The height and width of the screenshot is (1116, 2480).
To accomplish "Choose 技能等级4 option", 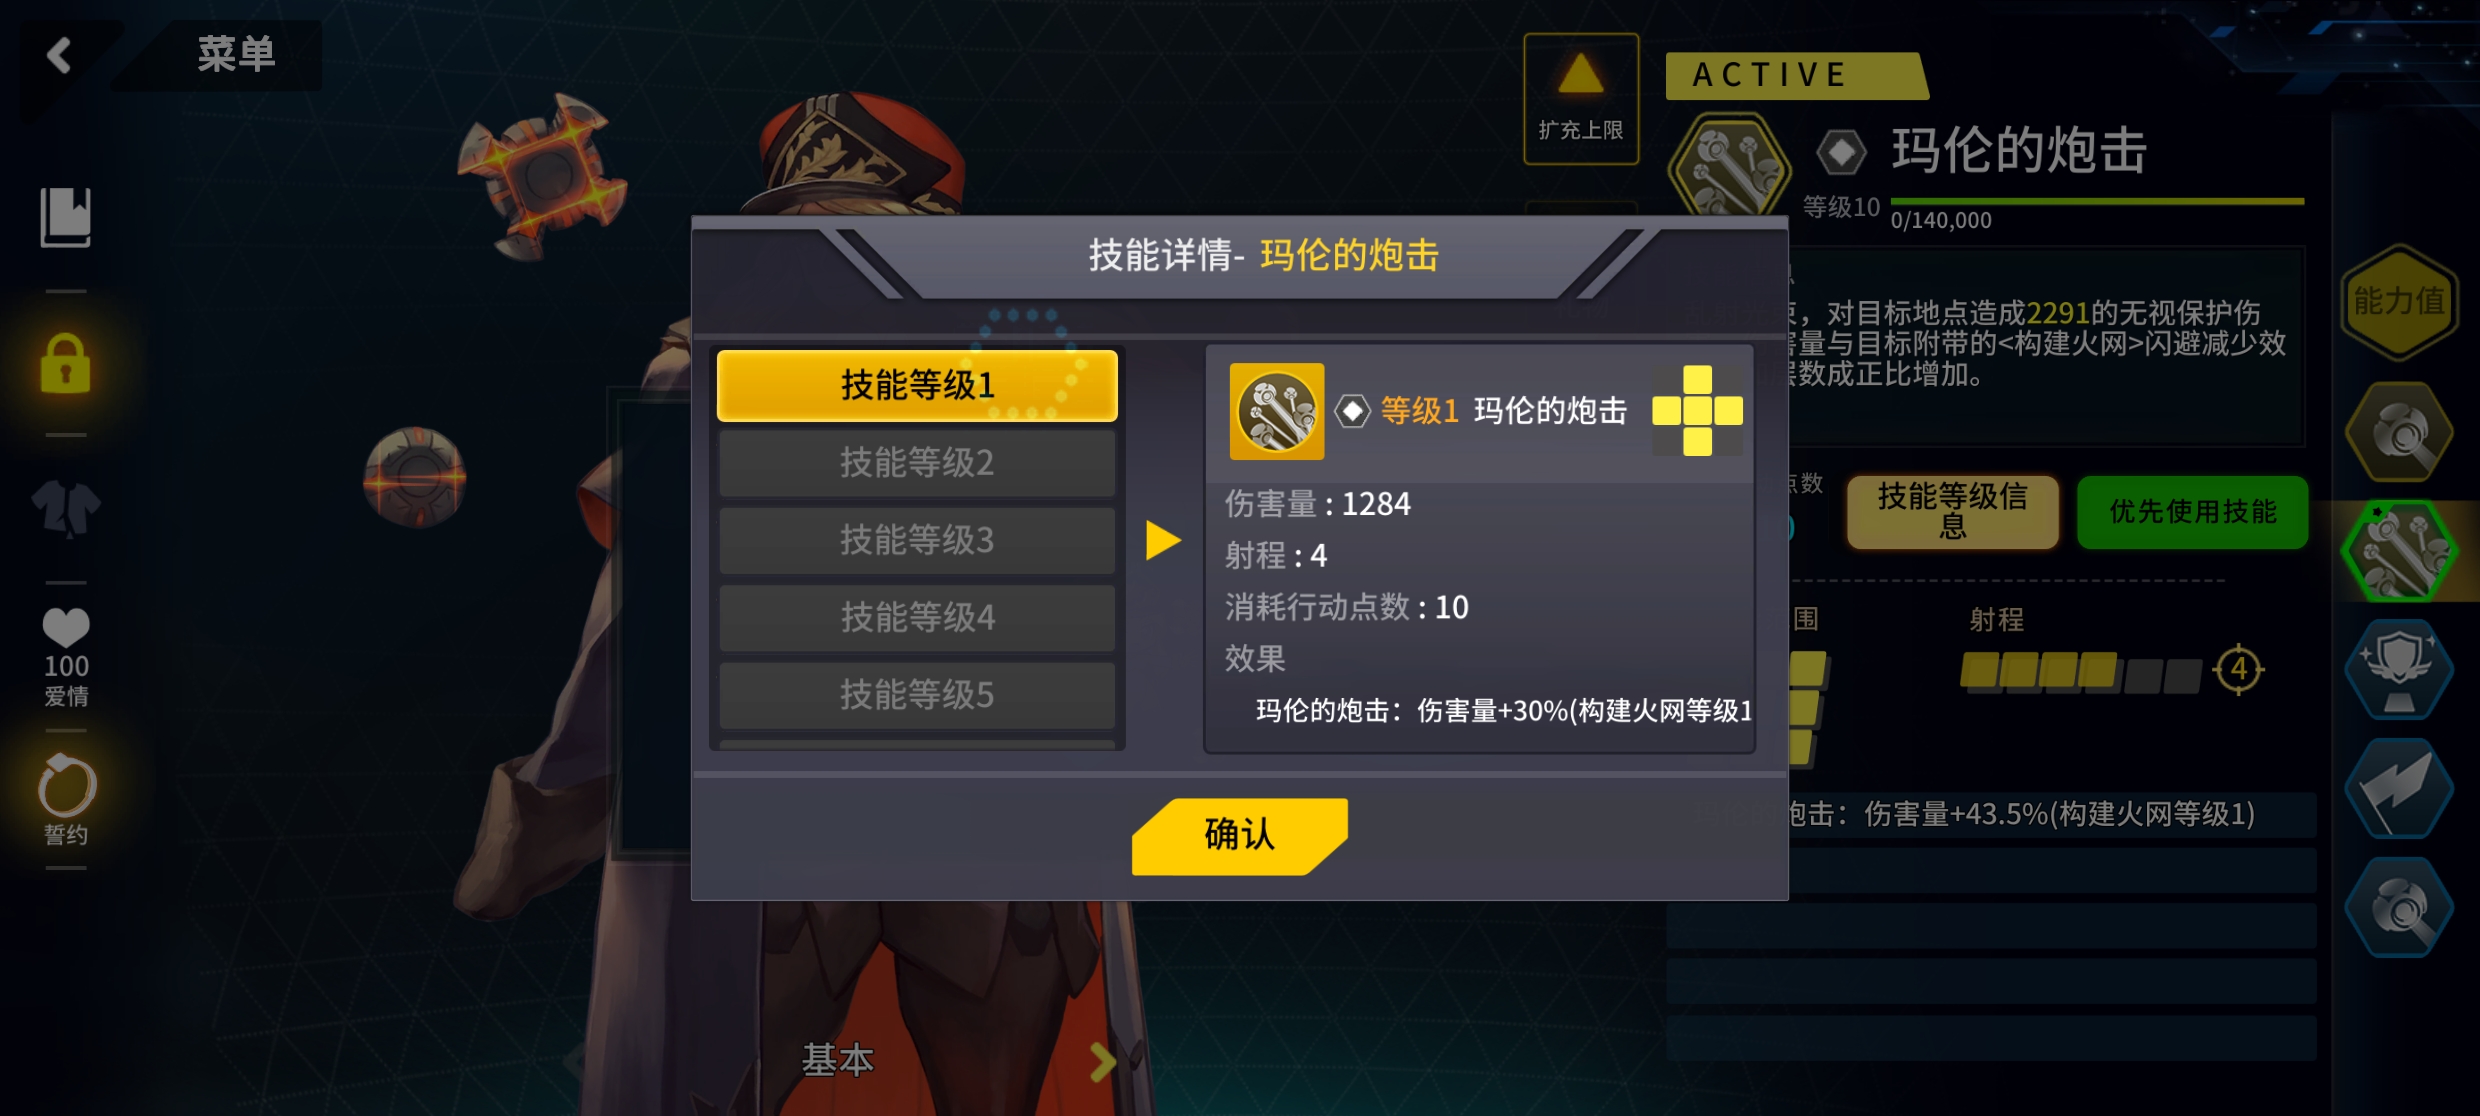I will (x=917, y=617).
